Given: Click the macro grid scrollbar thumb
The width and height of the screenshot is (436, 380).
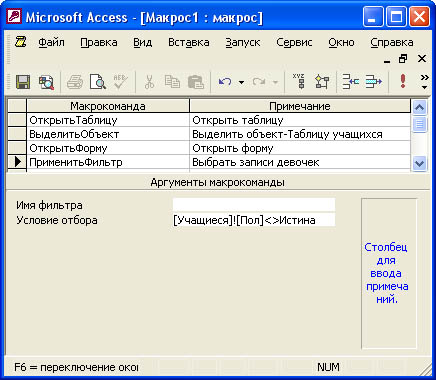Looking at the screenshot, I should [x=419, y=124].
